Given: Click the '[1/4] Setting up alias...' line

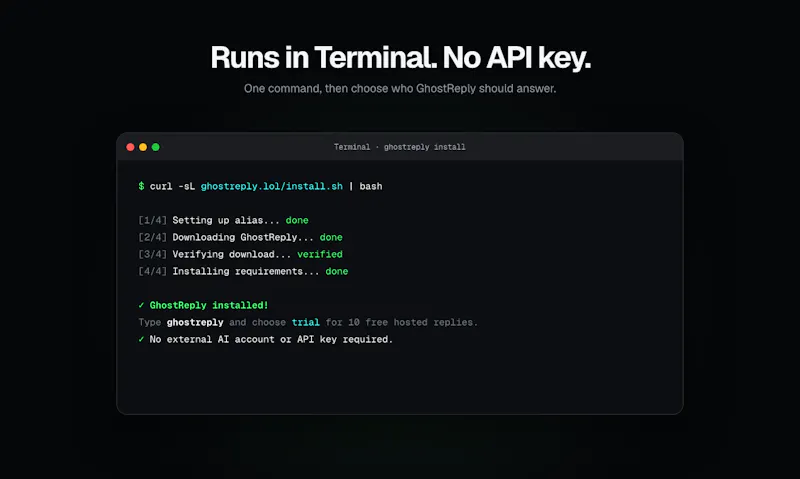Looking at the screenshot, I should point(223,220).
